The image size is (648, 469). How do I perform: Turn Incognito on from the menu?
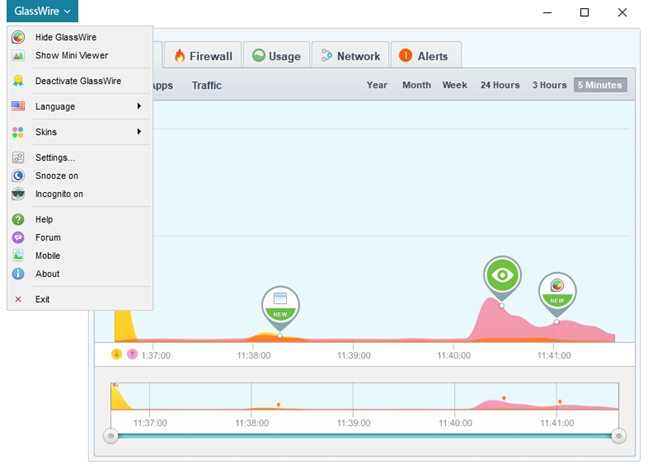(x=80, y=194)
